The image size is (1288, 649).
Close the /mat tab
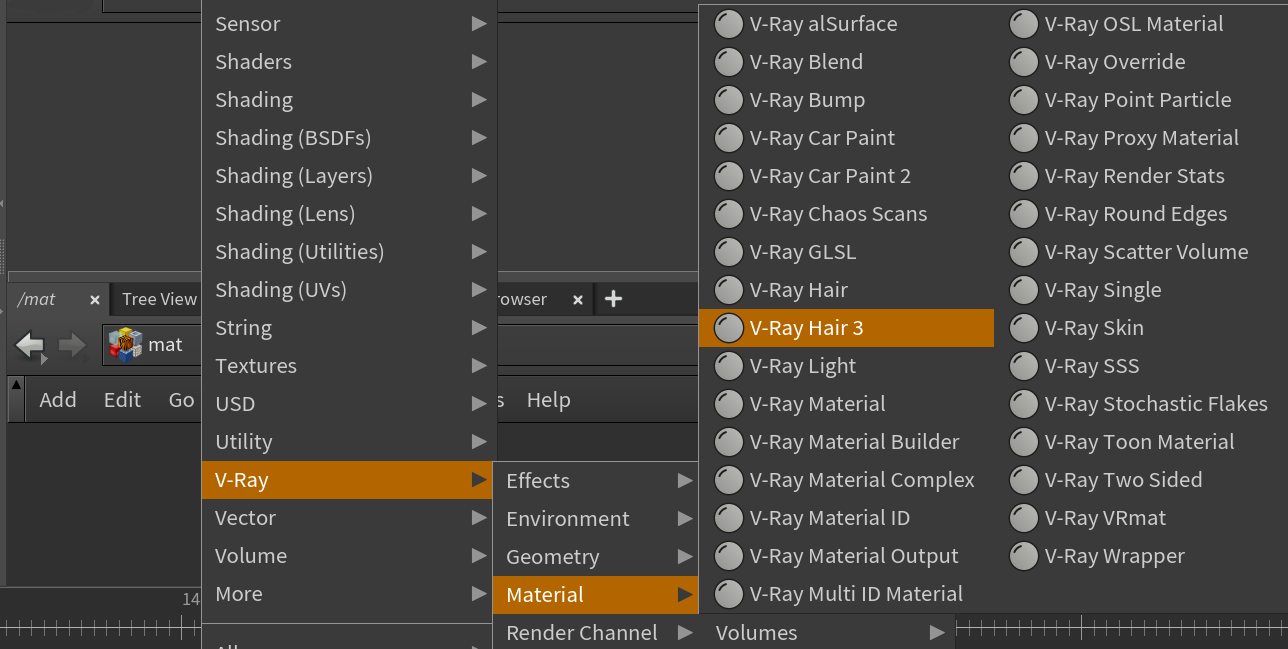(x=95, y=300)
